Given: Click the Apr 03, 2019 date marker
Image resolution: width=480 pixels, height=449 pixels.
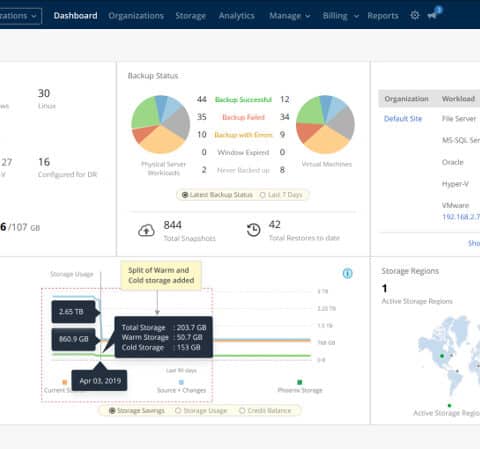Looking at the screenshot, I should click(99, 380).
